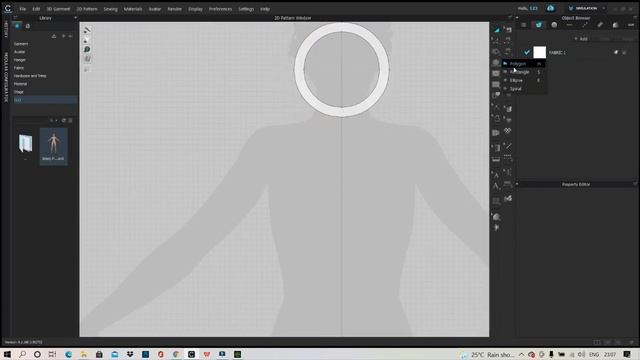Open the Scene list tab in Object Browser
This screenshot has height=360, width=640.
tap(524, 25)
